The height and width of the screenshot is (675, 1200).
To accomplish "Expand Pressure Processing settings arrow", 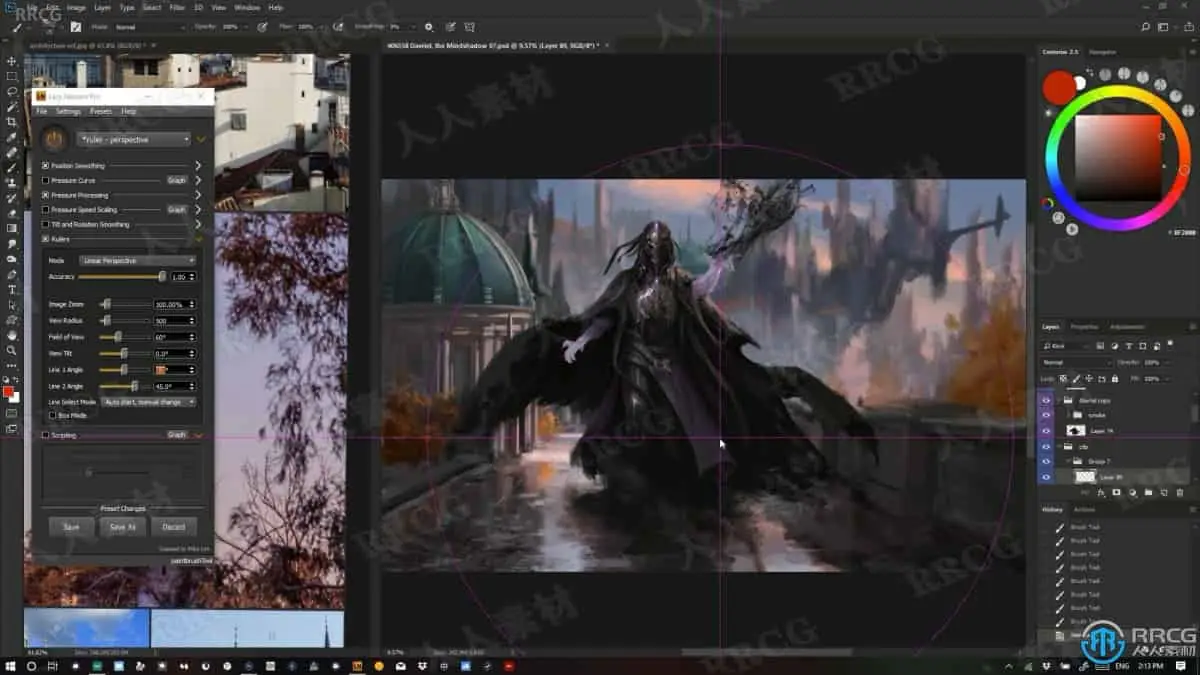I will 199,195.
